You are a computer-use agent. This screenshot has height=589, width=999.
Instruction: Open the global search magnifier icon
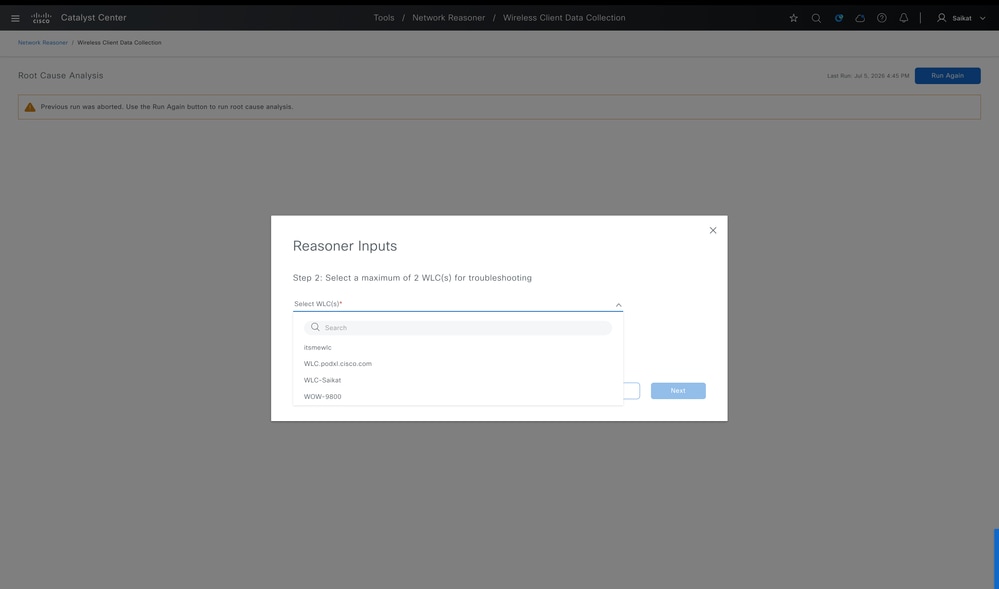click(x=816, y=18)
